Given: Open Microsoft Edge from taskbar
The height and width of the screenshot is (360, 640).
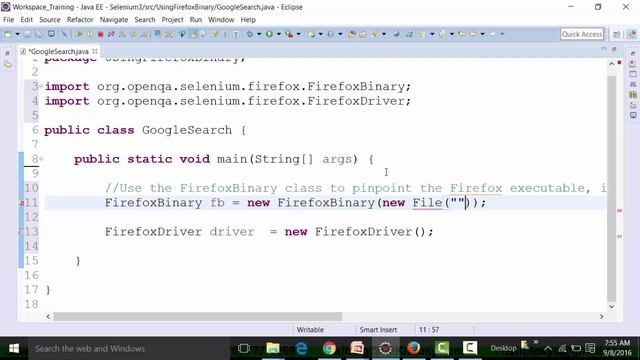Looking at the screenshot, I should pos(301,348).
